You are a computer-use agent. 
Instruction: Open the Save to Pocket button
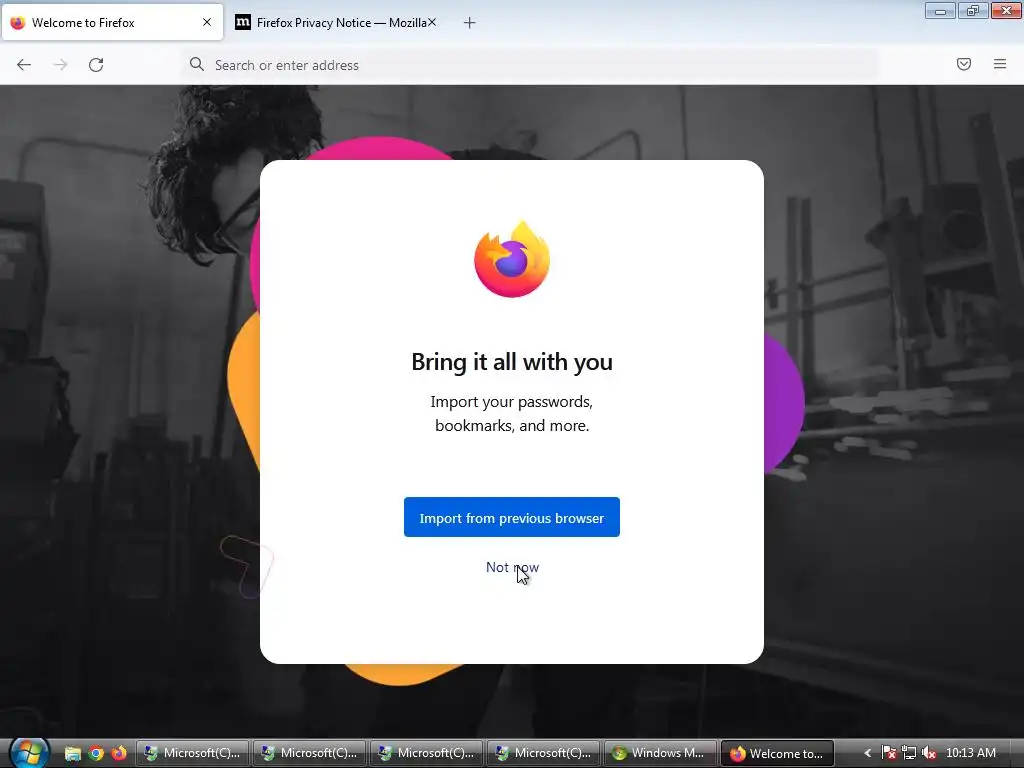964,64
